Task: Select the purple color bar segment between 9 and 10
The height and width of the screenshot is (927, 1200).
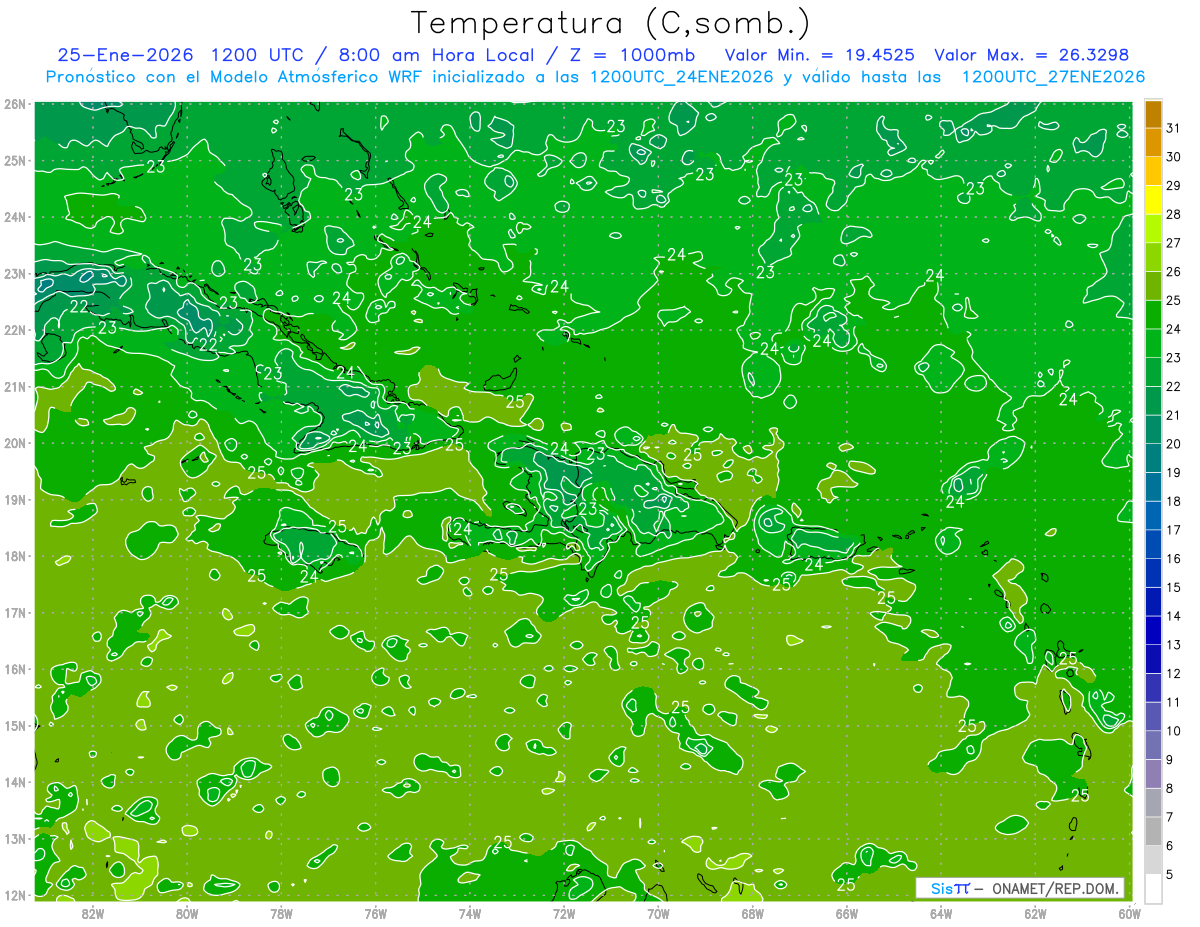Action: pyautogui.click(x=1153, y=745)
